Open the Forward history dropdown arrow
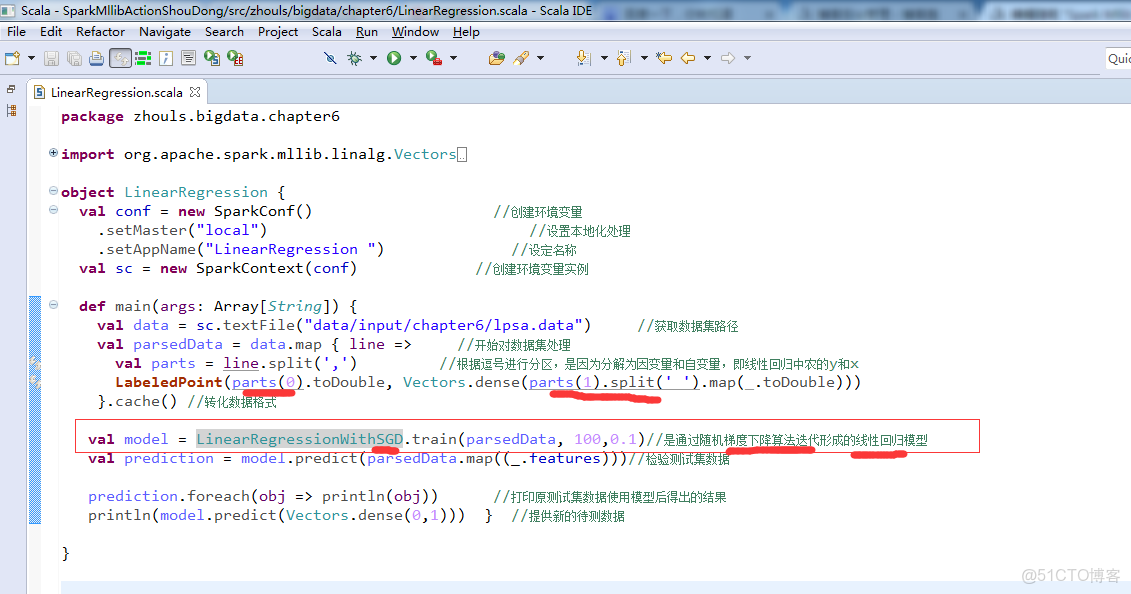The height and width of the screenshot is (594, 1131). tap(747, 58)
